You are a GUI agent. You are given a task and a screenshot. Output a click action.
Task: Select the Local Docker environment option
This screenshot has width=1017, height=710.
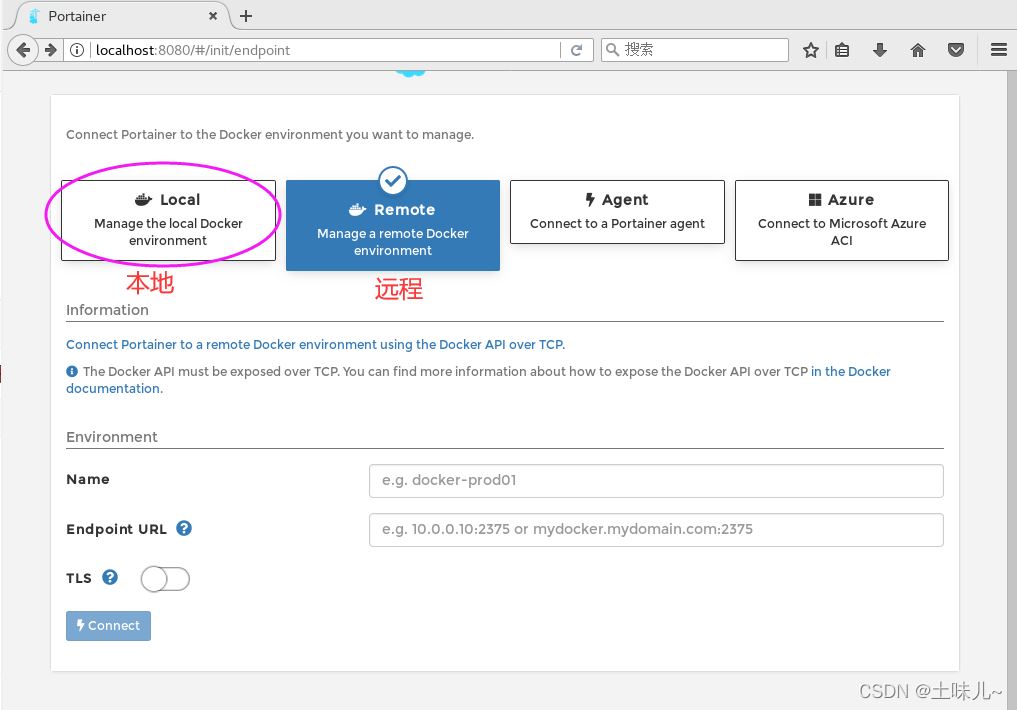pos(168,220)
